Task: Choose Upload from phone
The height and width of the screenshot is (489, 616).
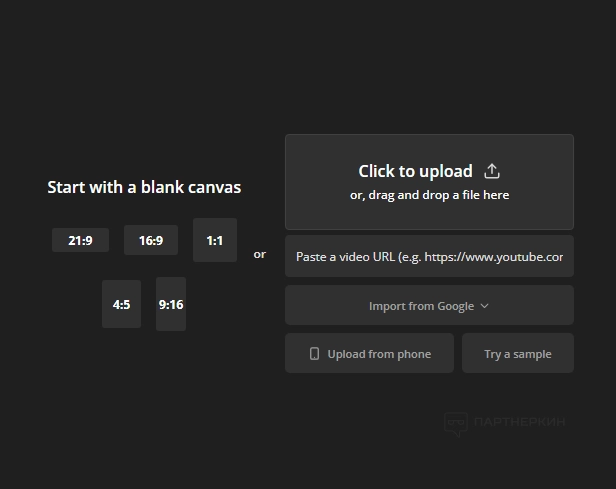Action: pos(369,353)
